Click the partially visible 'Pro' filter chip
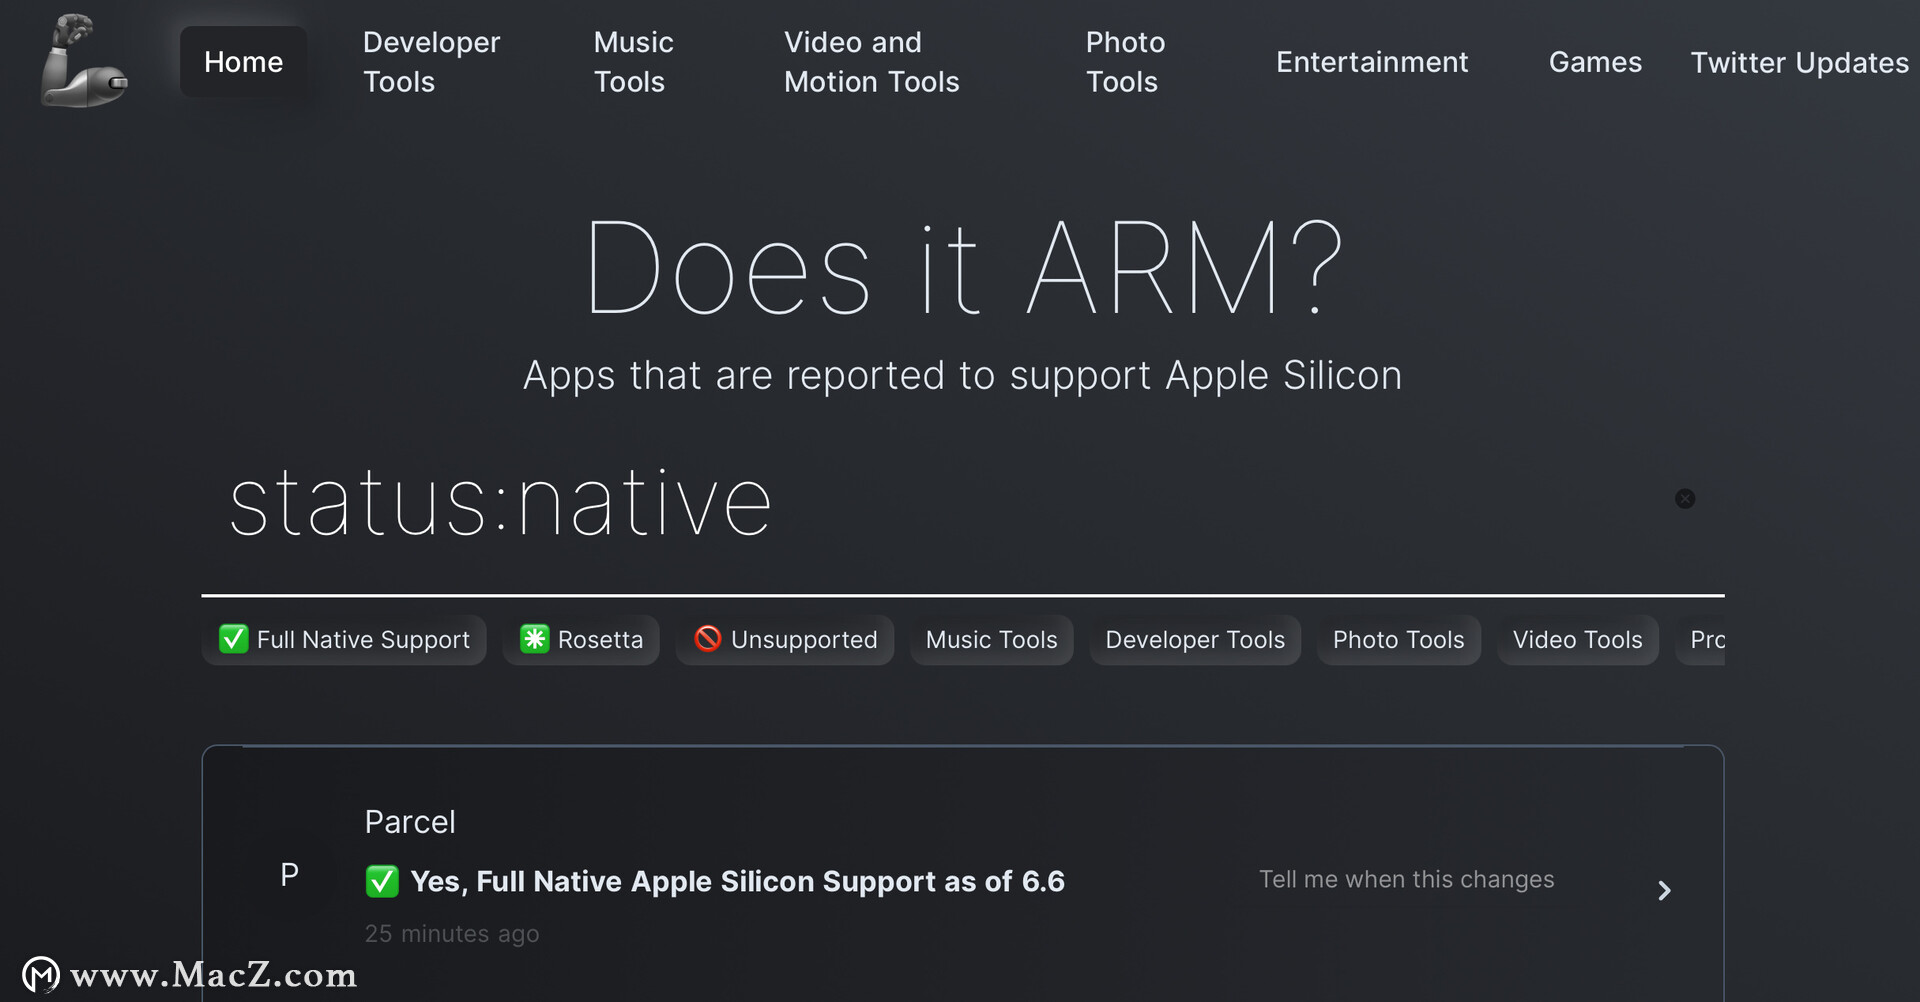Image resolution: width=1920 pixels, height=1002 pixels. click(1700, 640)
